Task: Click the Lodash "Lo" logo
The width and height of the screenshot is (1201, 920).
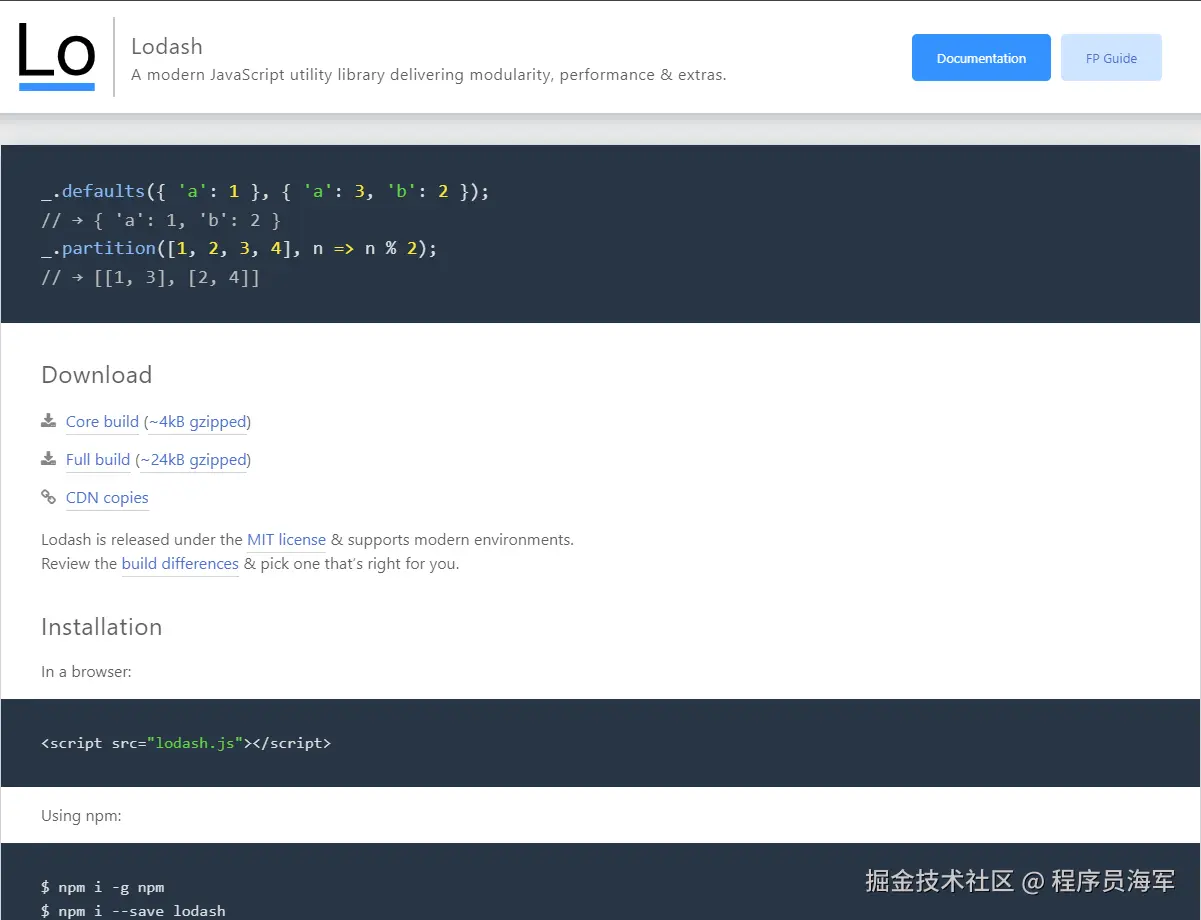Action: click(x=57, y=57)
